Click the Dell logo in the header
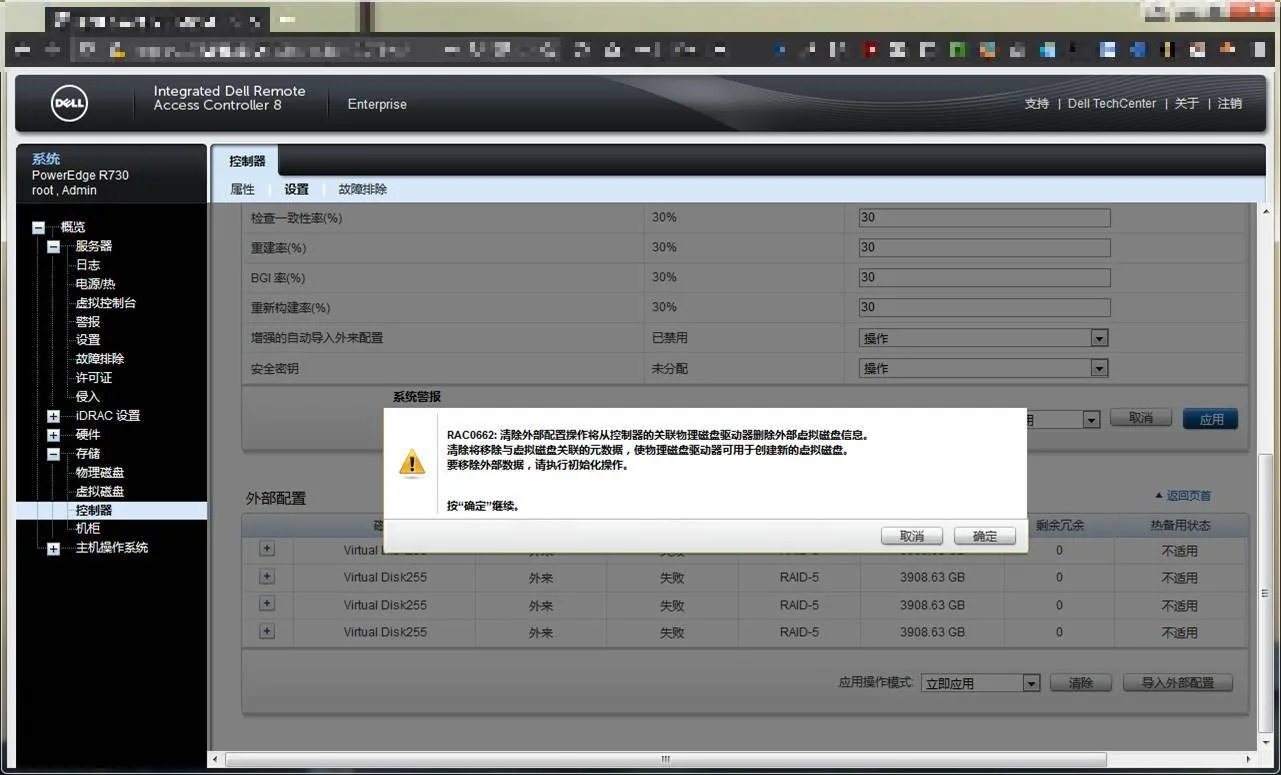1281x775 pixels. coord(70,103)
